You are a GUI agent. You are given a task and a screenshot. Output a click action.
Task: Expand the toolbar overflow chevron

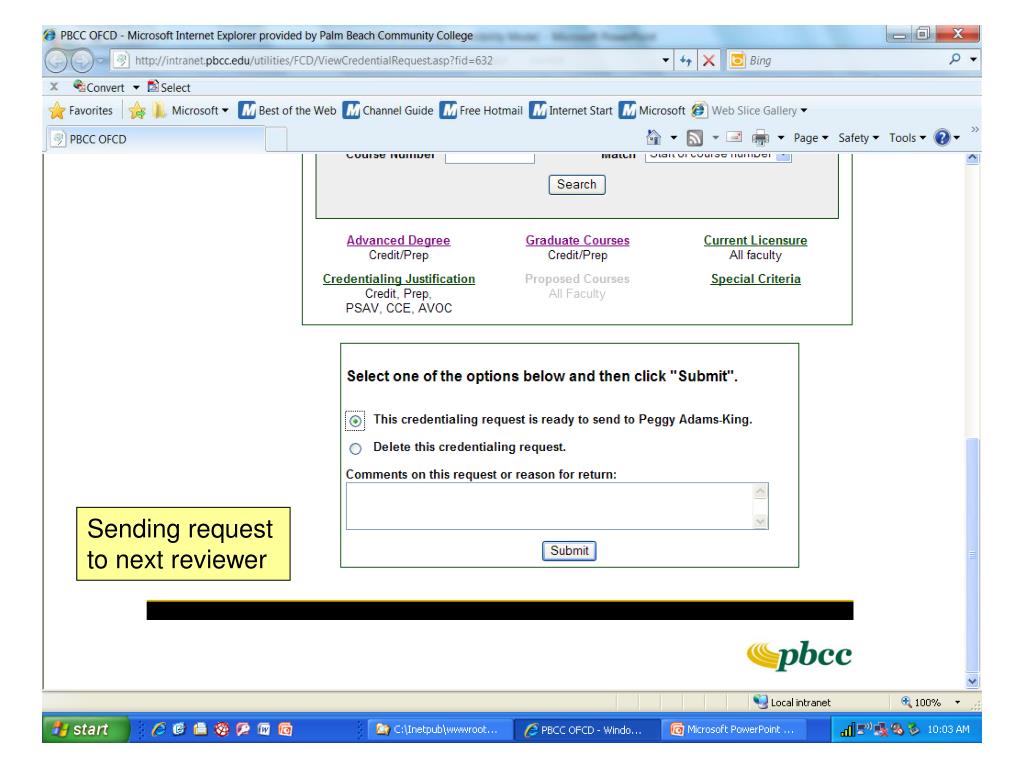[x=974, y=129]
